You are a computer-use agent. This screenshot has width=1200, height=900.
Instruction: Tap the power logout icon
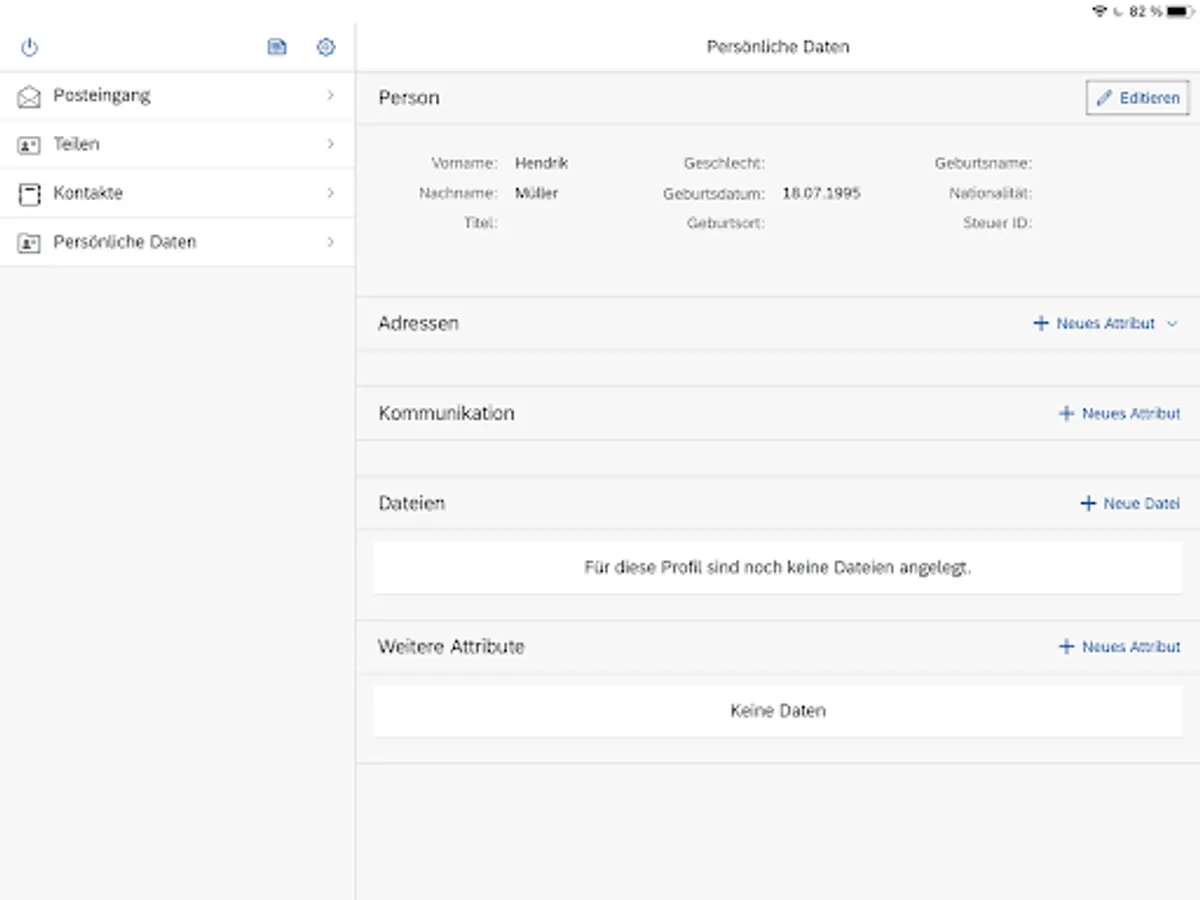[29, 47]
